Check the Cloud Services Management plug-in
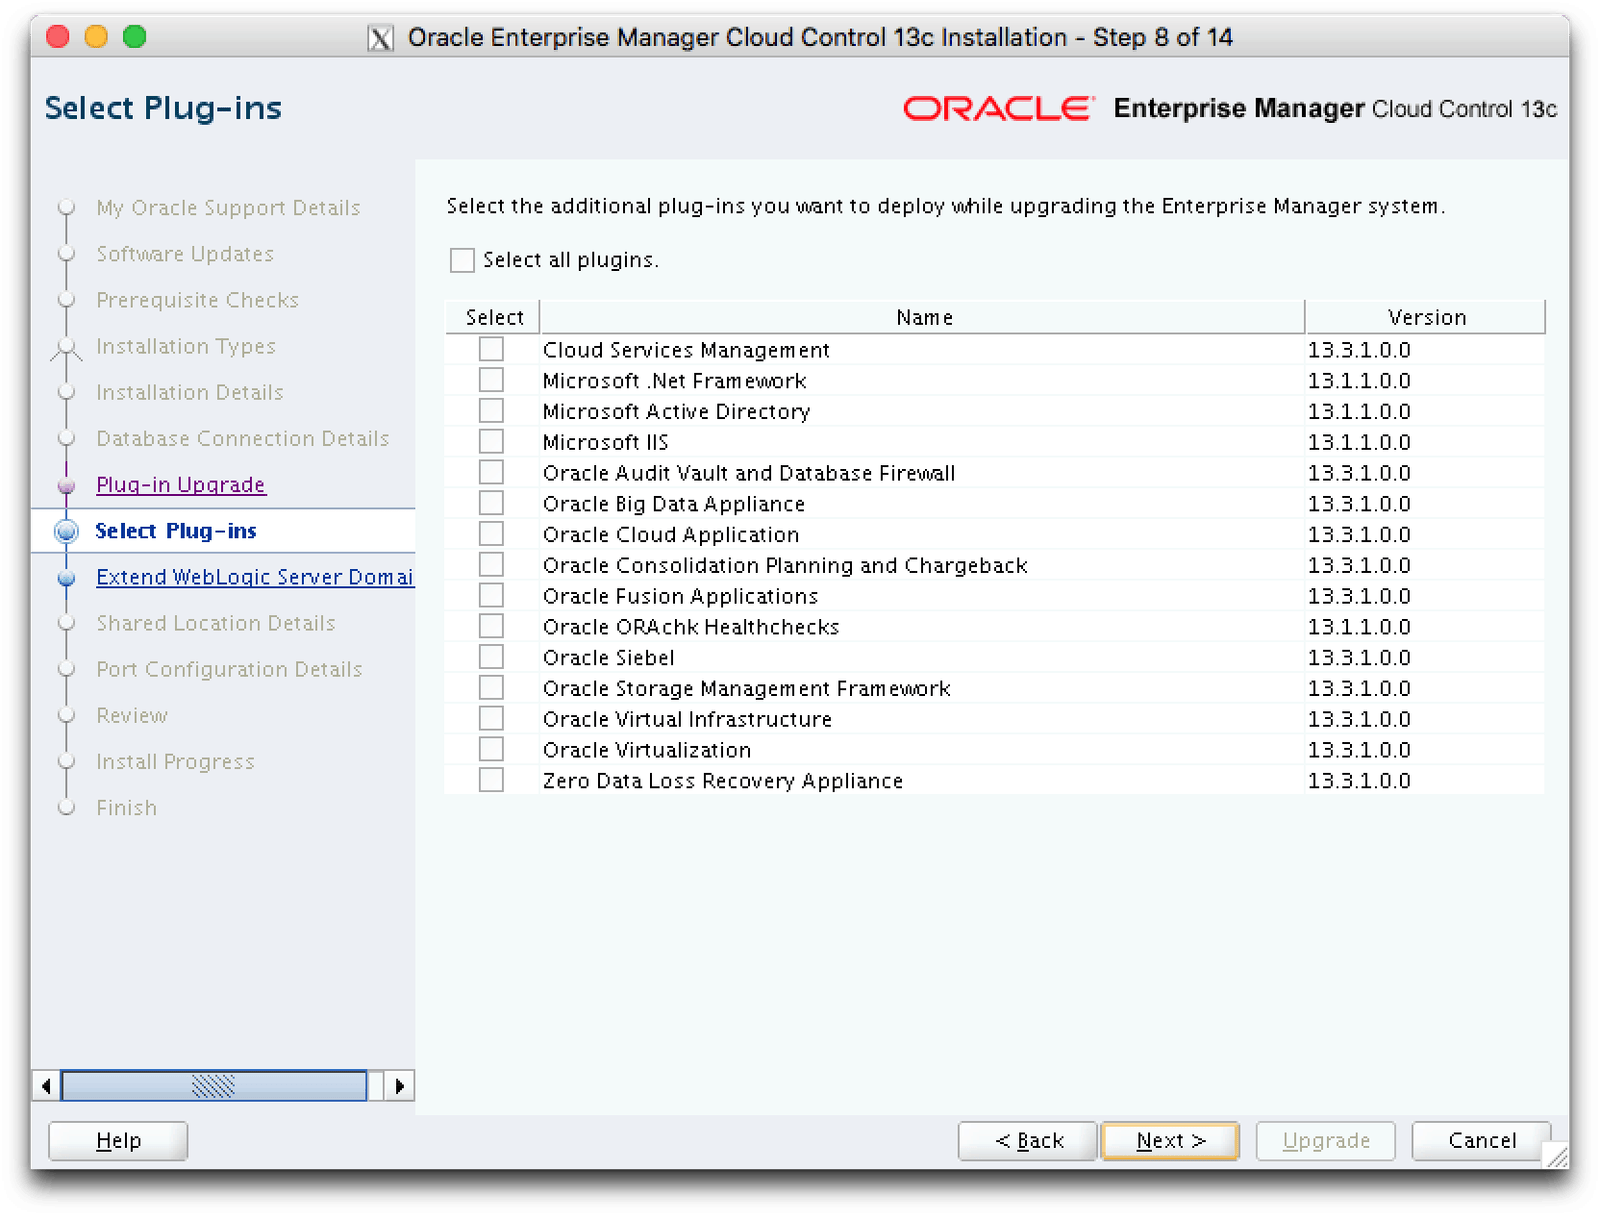1600x1215 pixels. tap(491, 350)
